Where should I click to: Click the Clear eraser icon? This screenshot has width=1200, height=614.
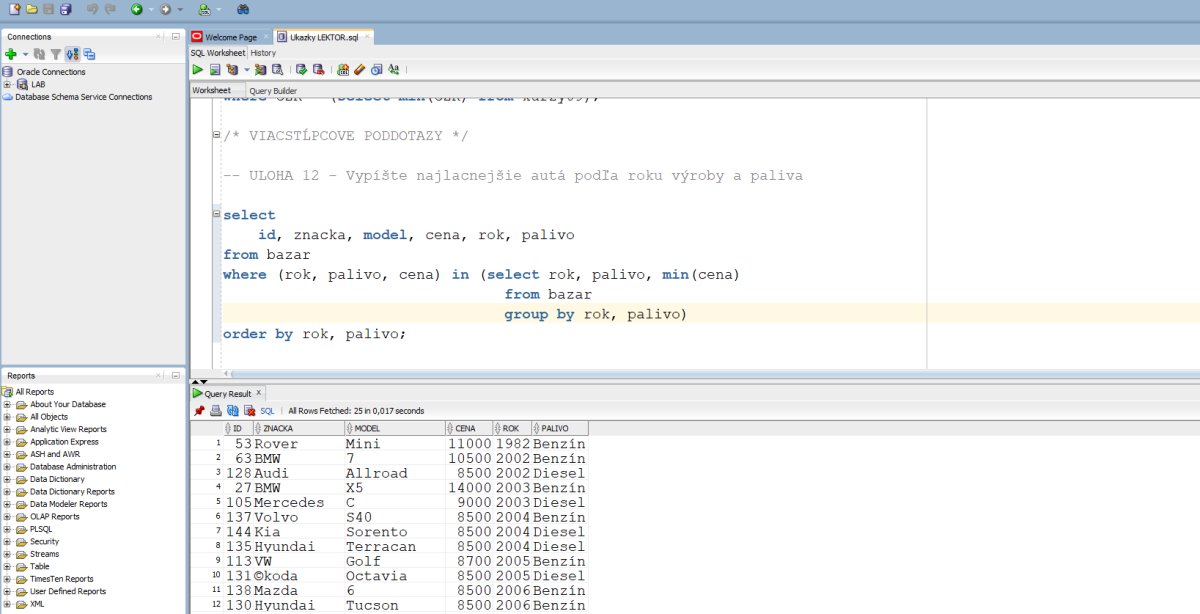pos(359,70)
